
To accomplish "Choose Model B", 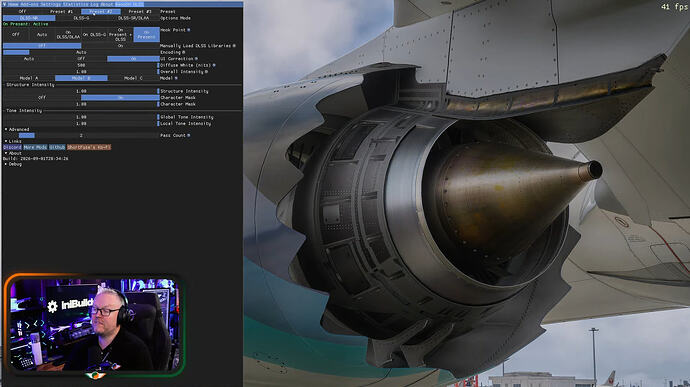I will point(81,78).
